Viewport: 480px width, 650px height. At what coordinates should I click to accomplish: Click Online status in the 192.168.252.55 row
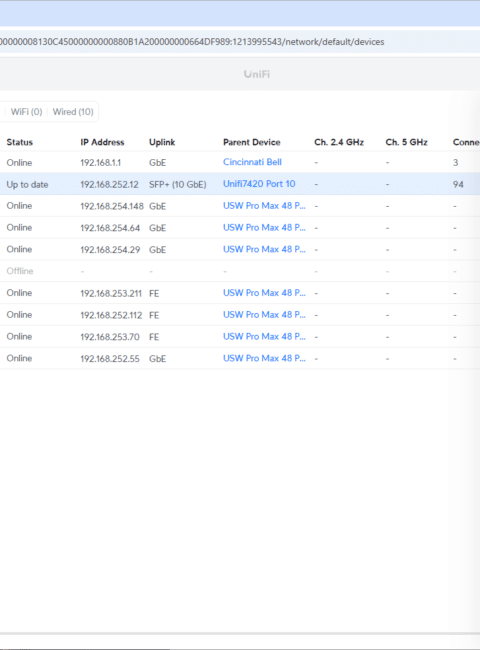[19, 358]
